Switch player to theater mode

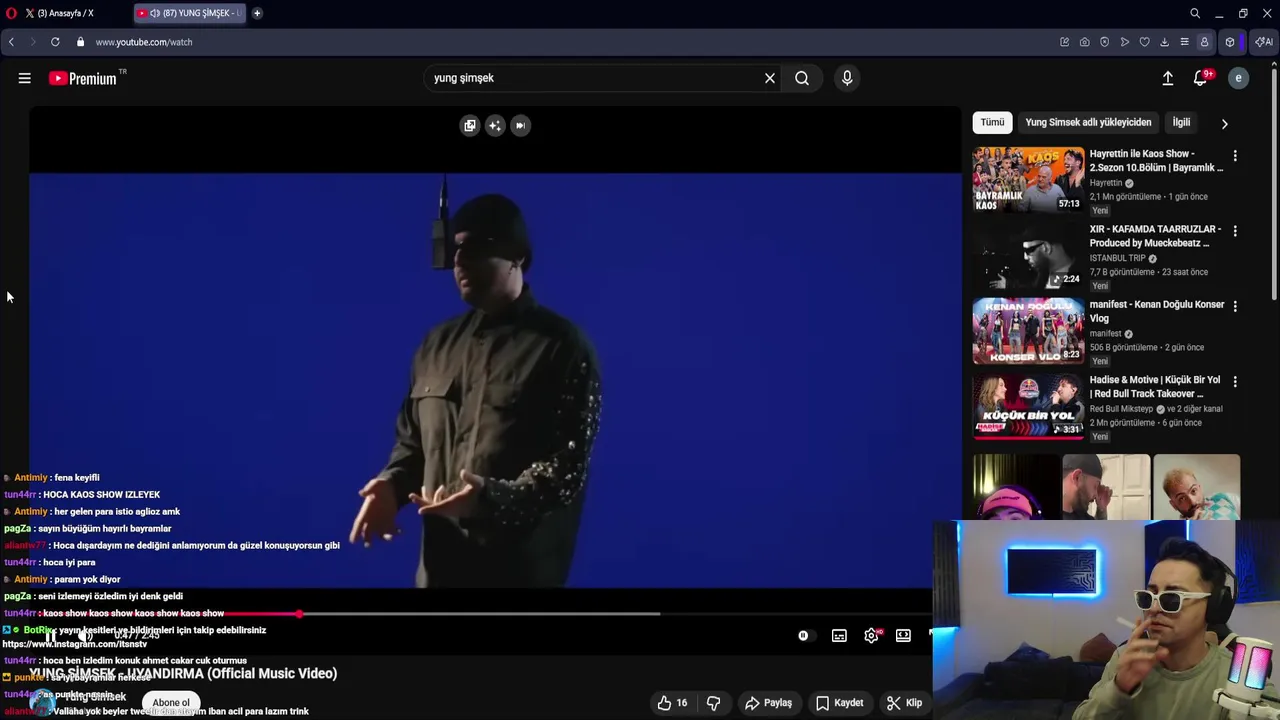pyautogui.click(x=903, y=636)
